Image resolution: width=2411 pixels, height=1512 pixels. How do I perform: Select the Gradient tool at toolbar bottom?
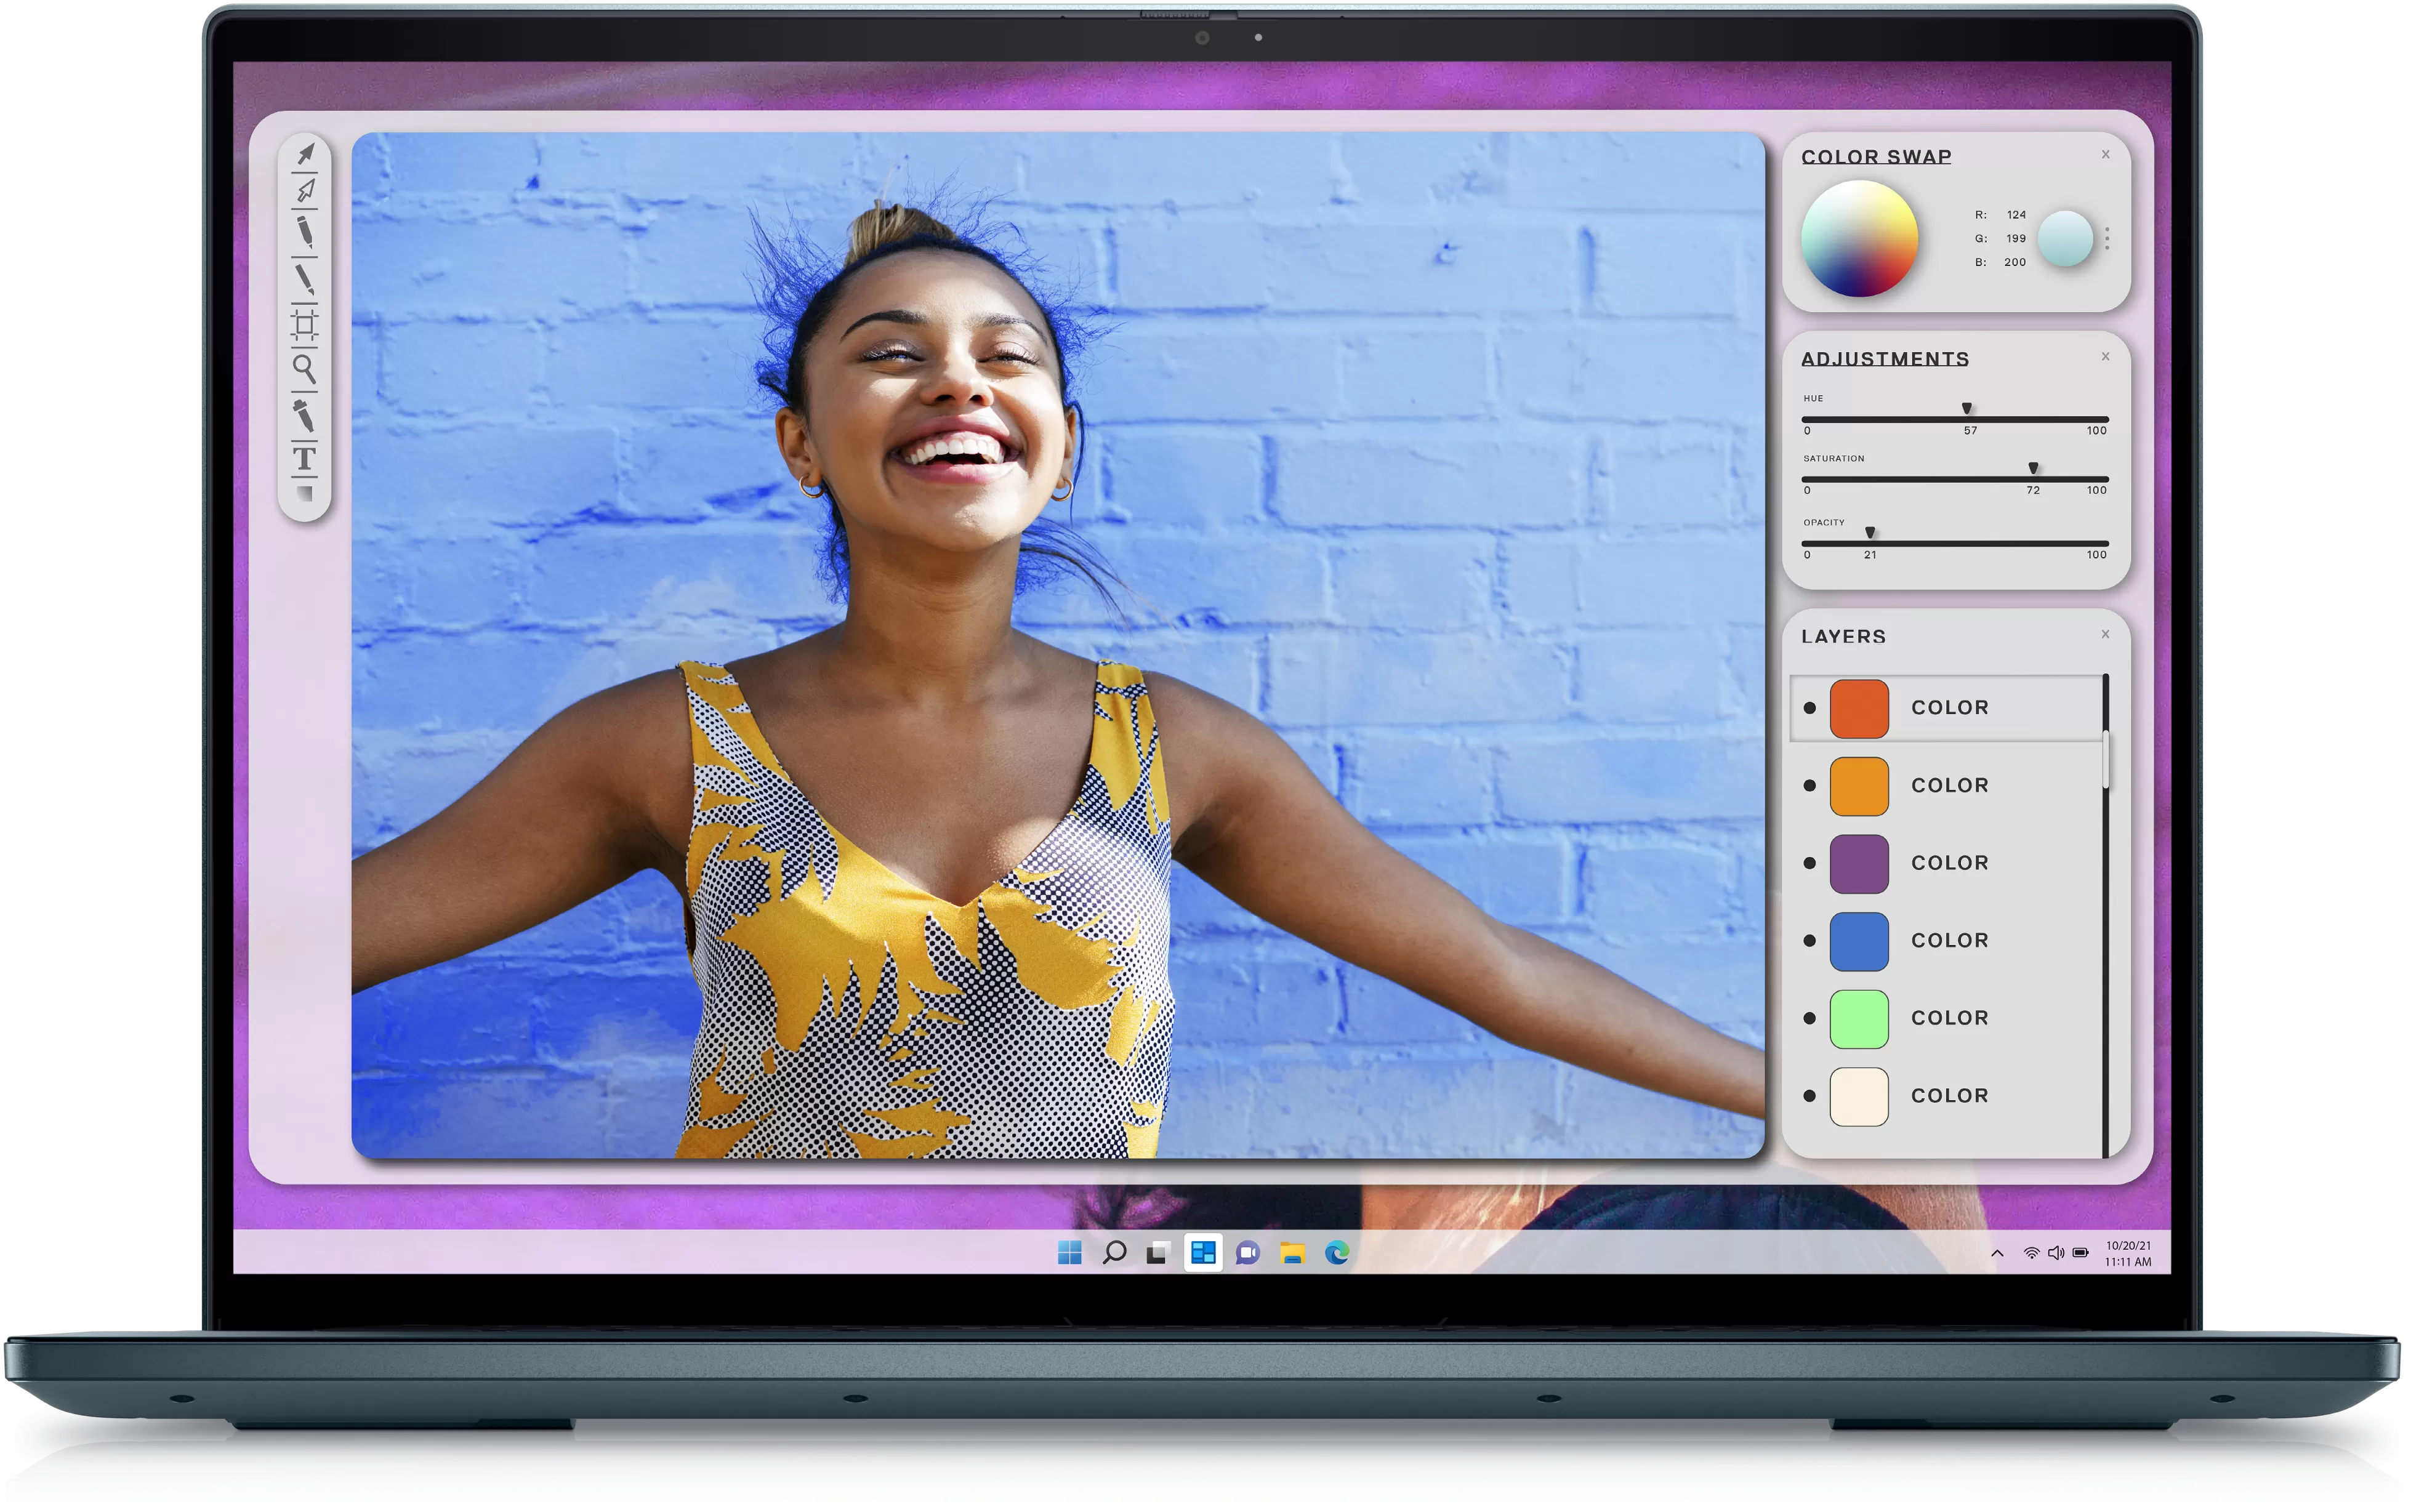[x=306, y=494]
